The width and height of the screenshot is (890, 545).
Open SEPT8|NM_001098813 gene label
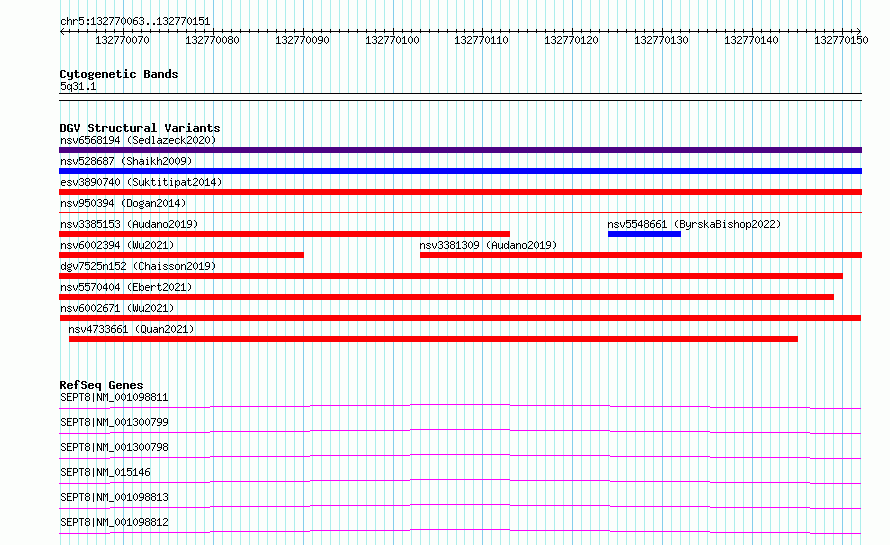(114, 497)
